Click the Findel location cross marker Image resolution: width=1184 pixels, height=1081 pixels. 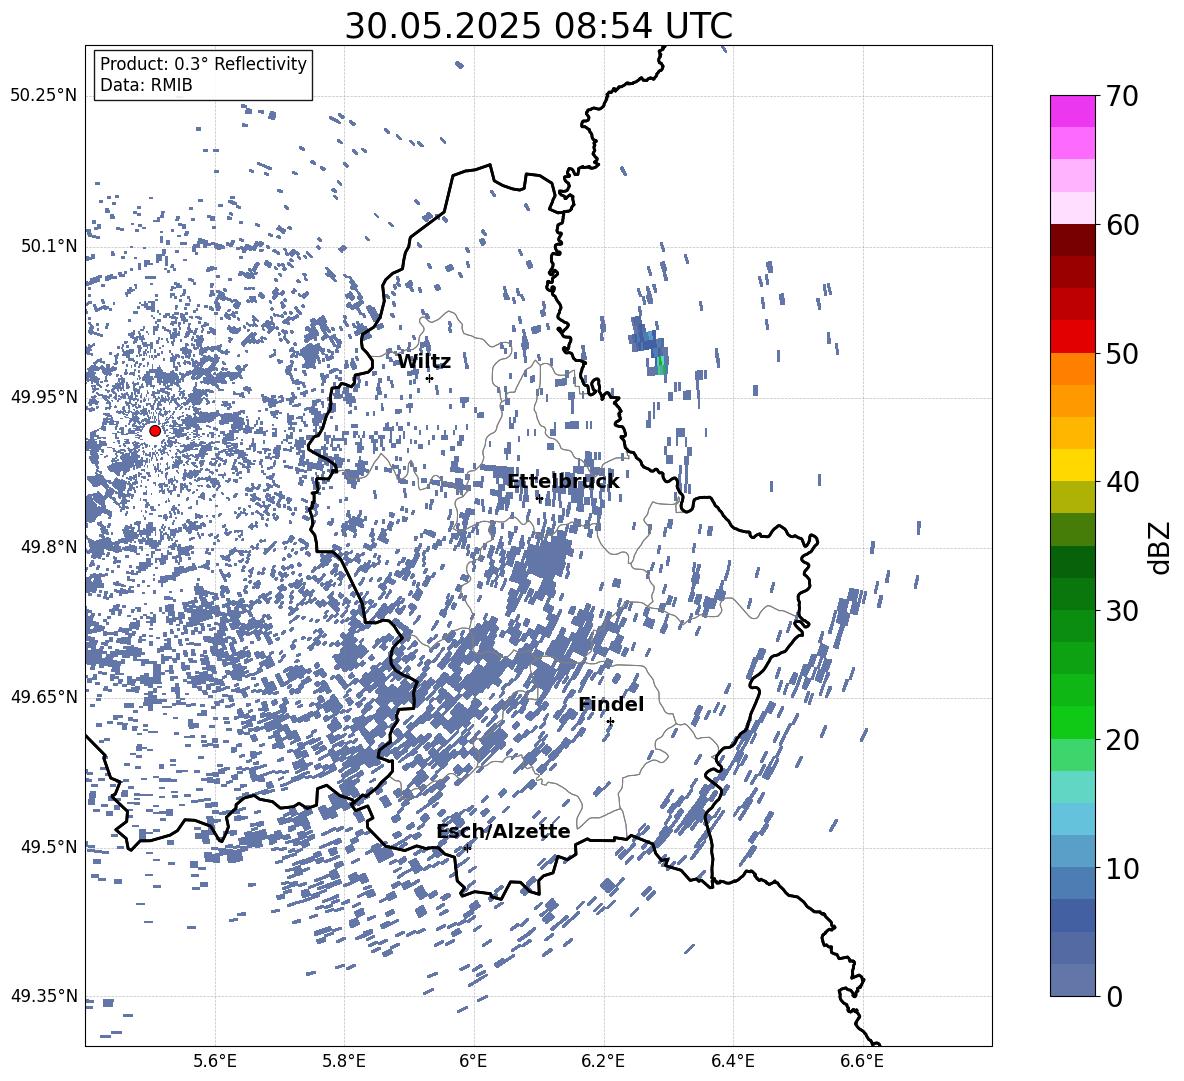pyautogui.click(x=610, y=722)
